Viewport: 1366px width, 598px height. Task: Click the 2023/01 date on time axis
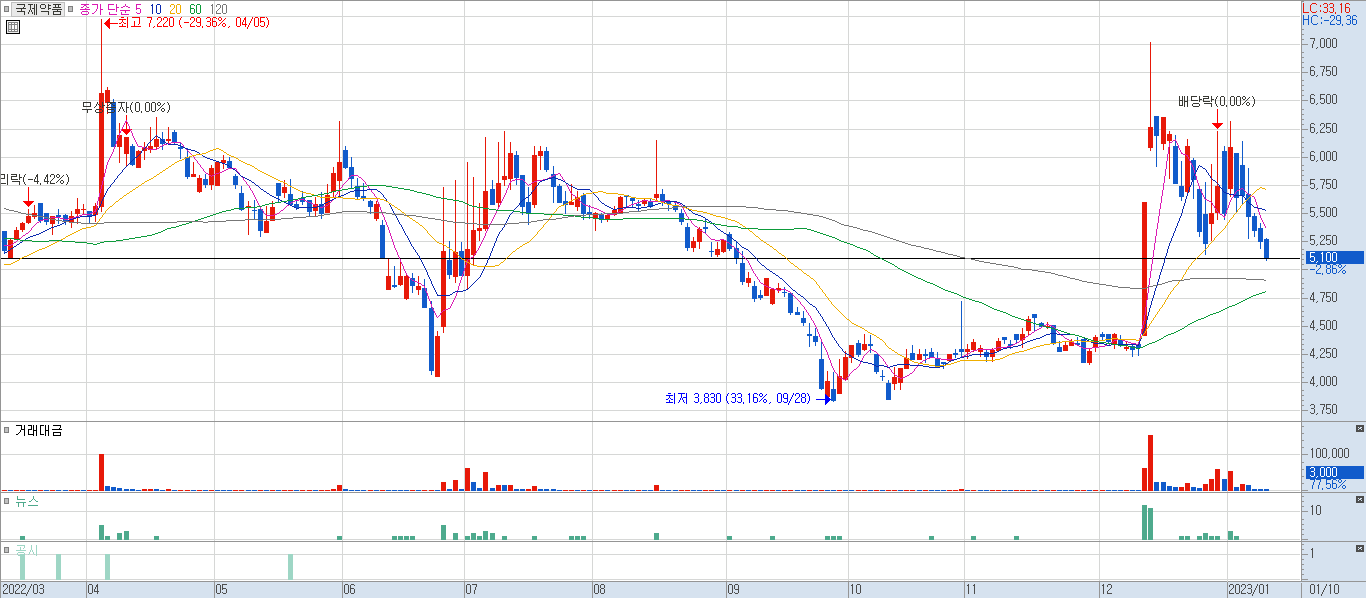click(1247, 589)
